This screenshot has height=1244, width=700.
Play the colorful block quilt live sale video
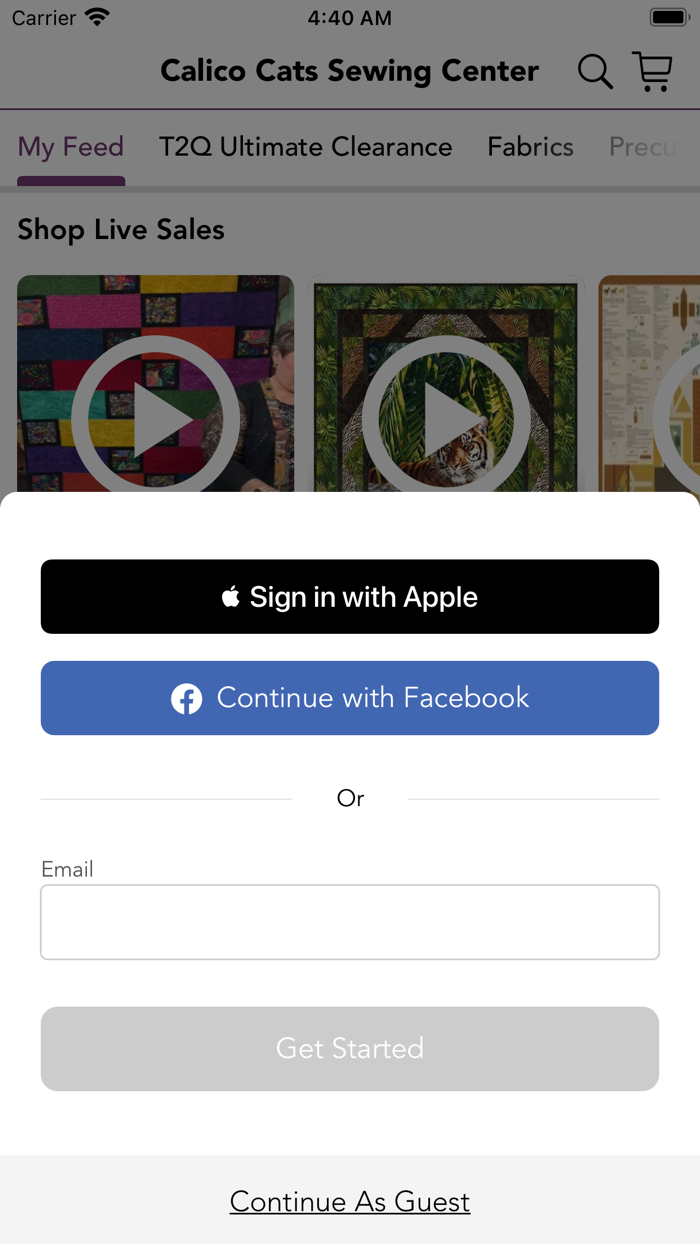[x=155, y=384]
